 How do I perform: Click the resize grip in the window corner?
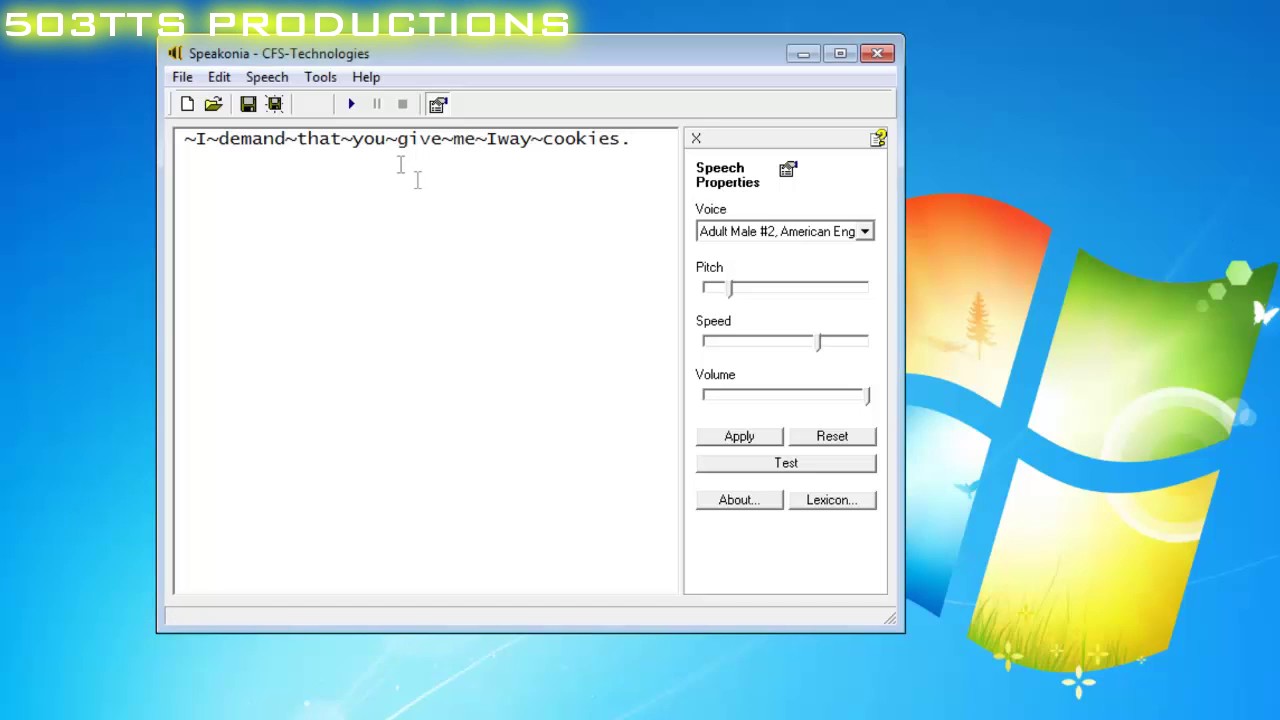tap(890, 619)
